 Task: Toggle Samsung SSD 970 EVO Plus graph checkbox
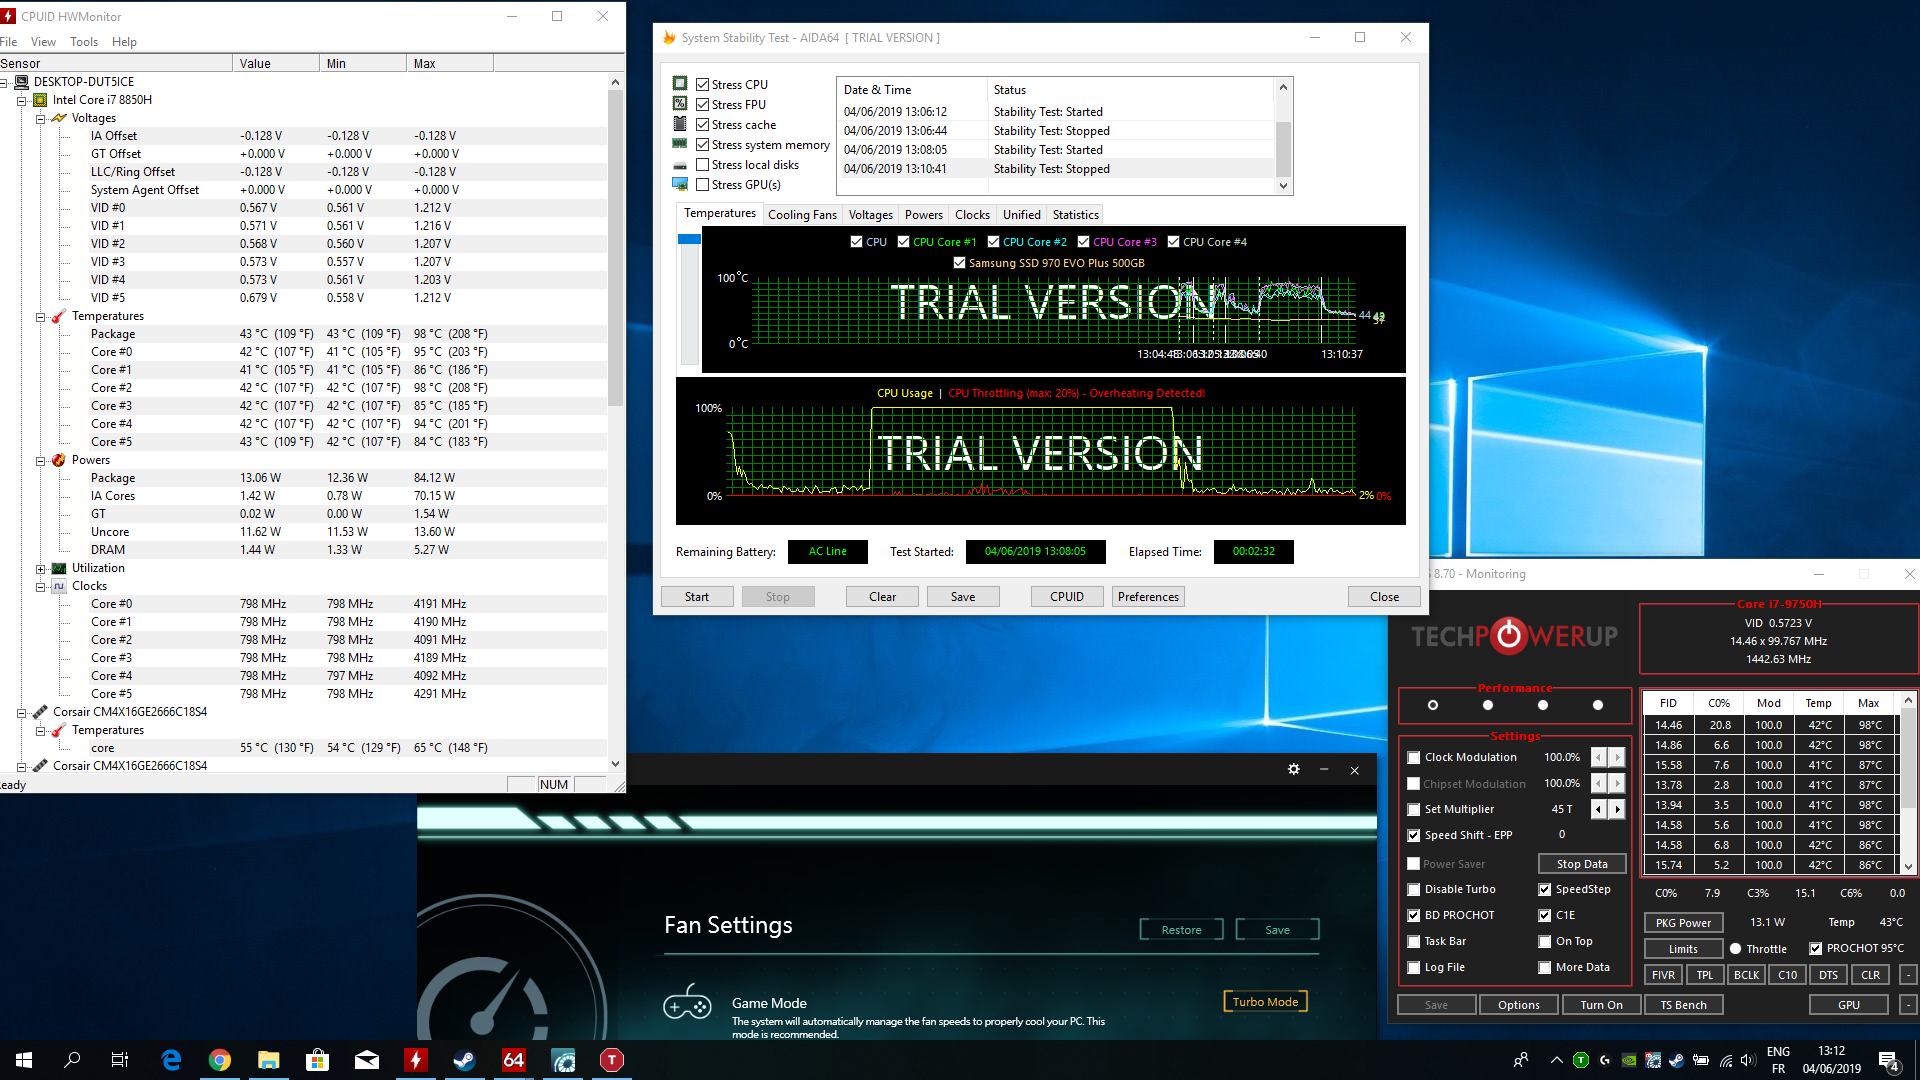click(x=960, y=263)
